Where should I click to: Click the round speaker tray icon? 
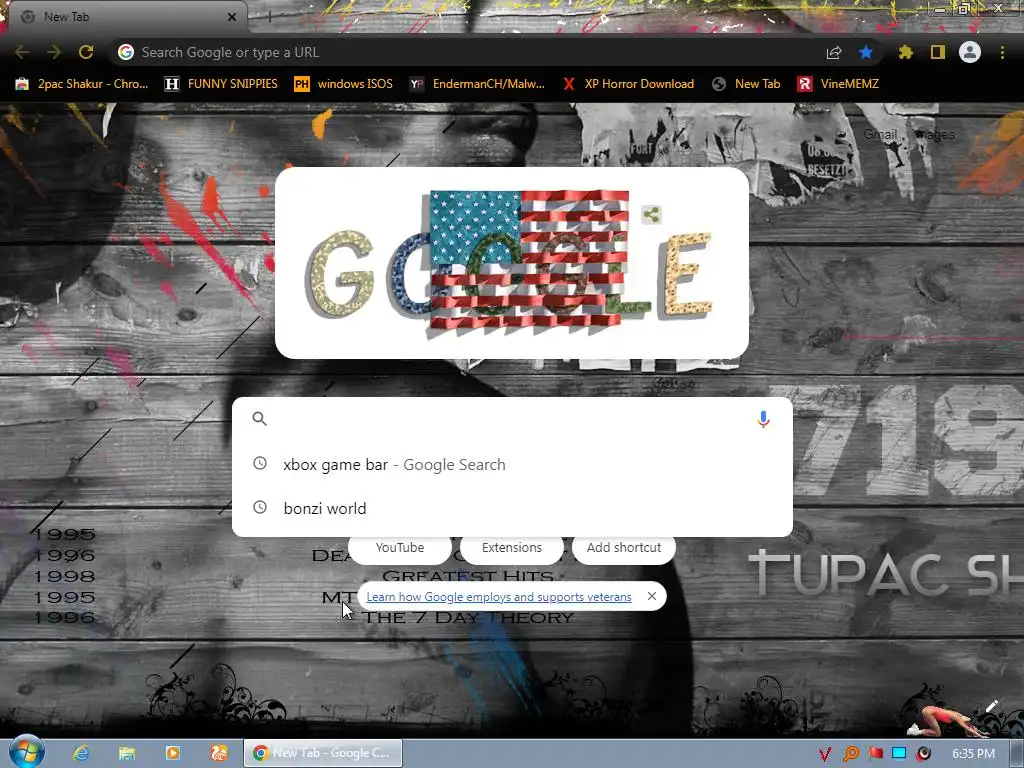tap(923, 754)
